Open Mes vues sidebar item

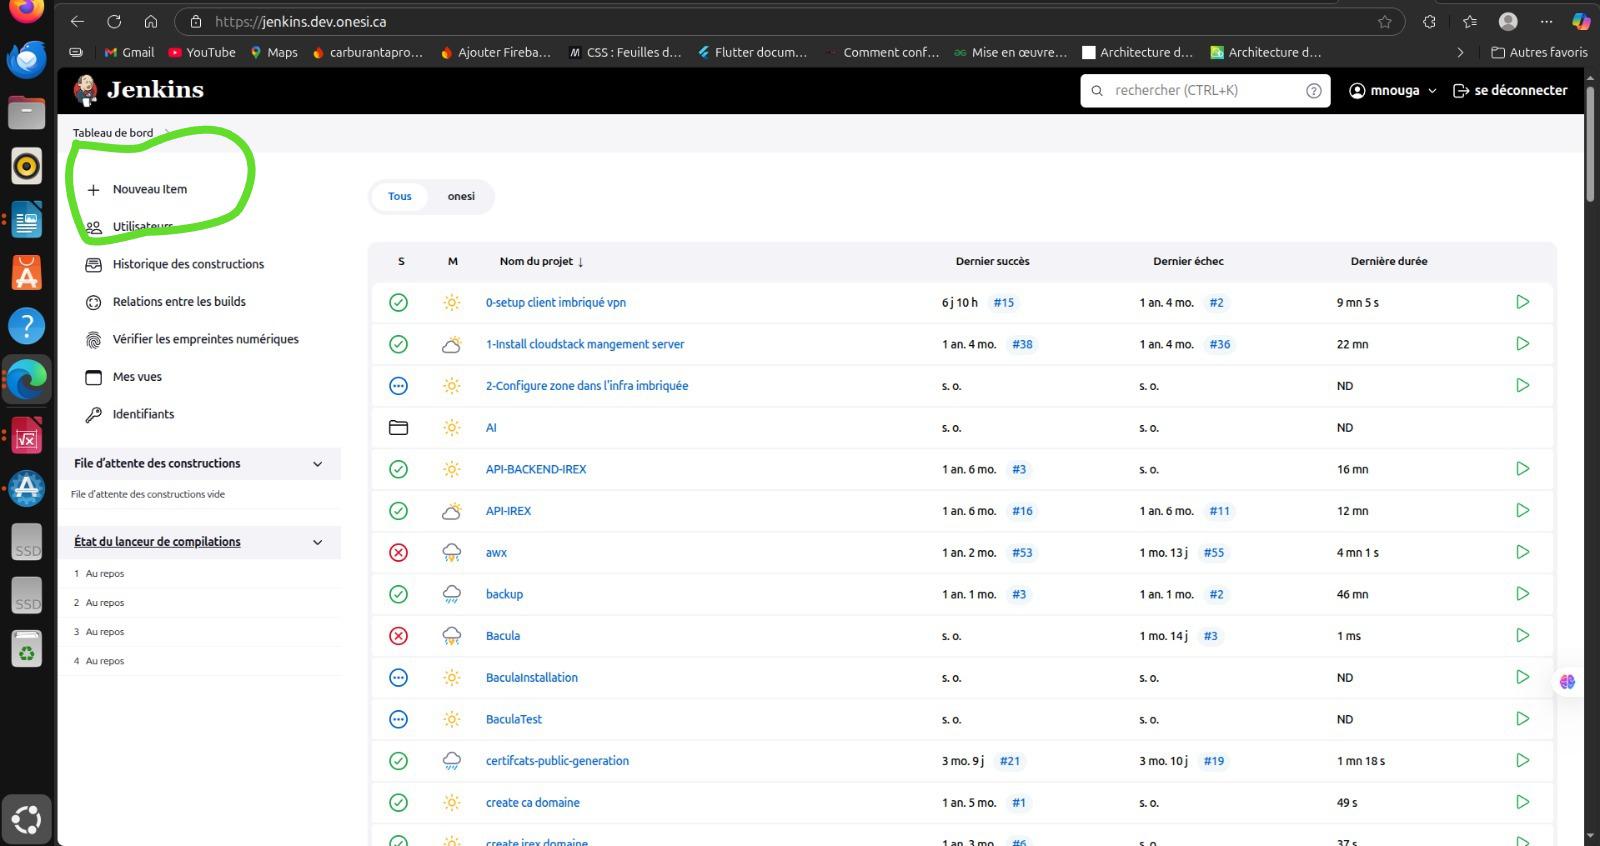[x=124, y=377]
